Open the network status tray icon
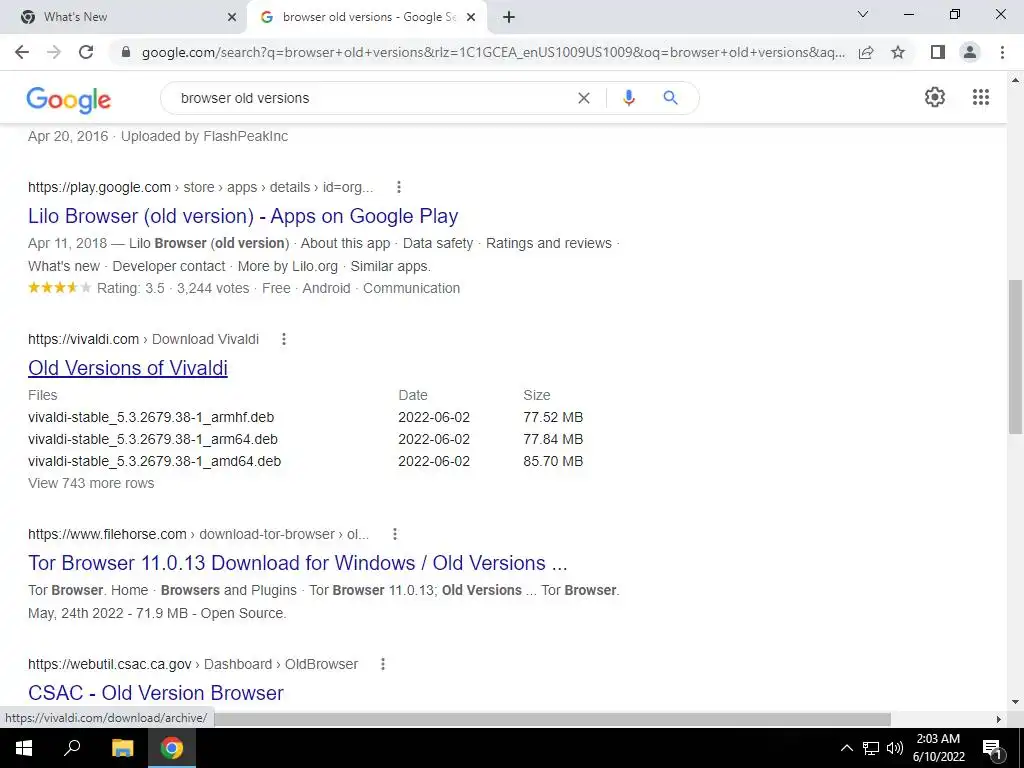Image resolution: width=1024 pixels, height=768 pixels. (x=871, y=748)
